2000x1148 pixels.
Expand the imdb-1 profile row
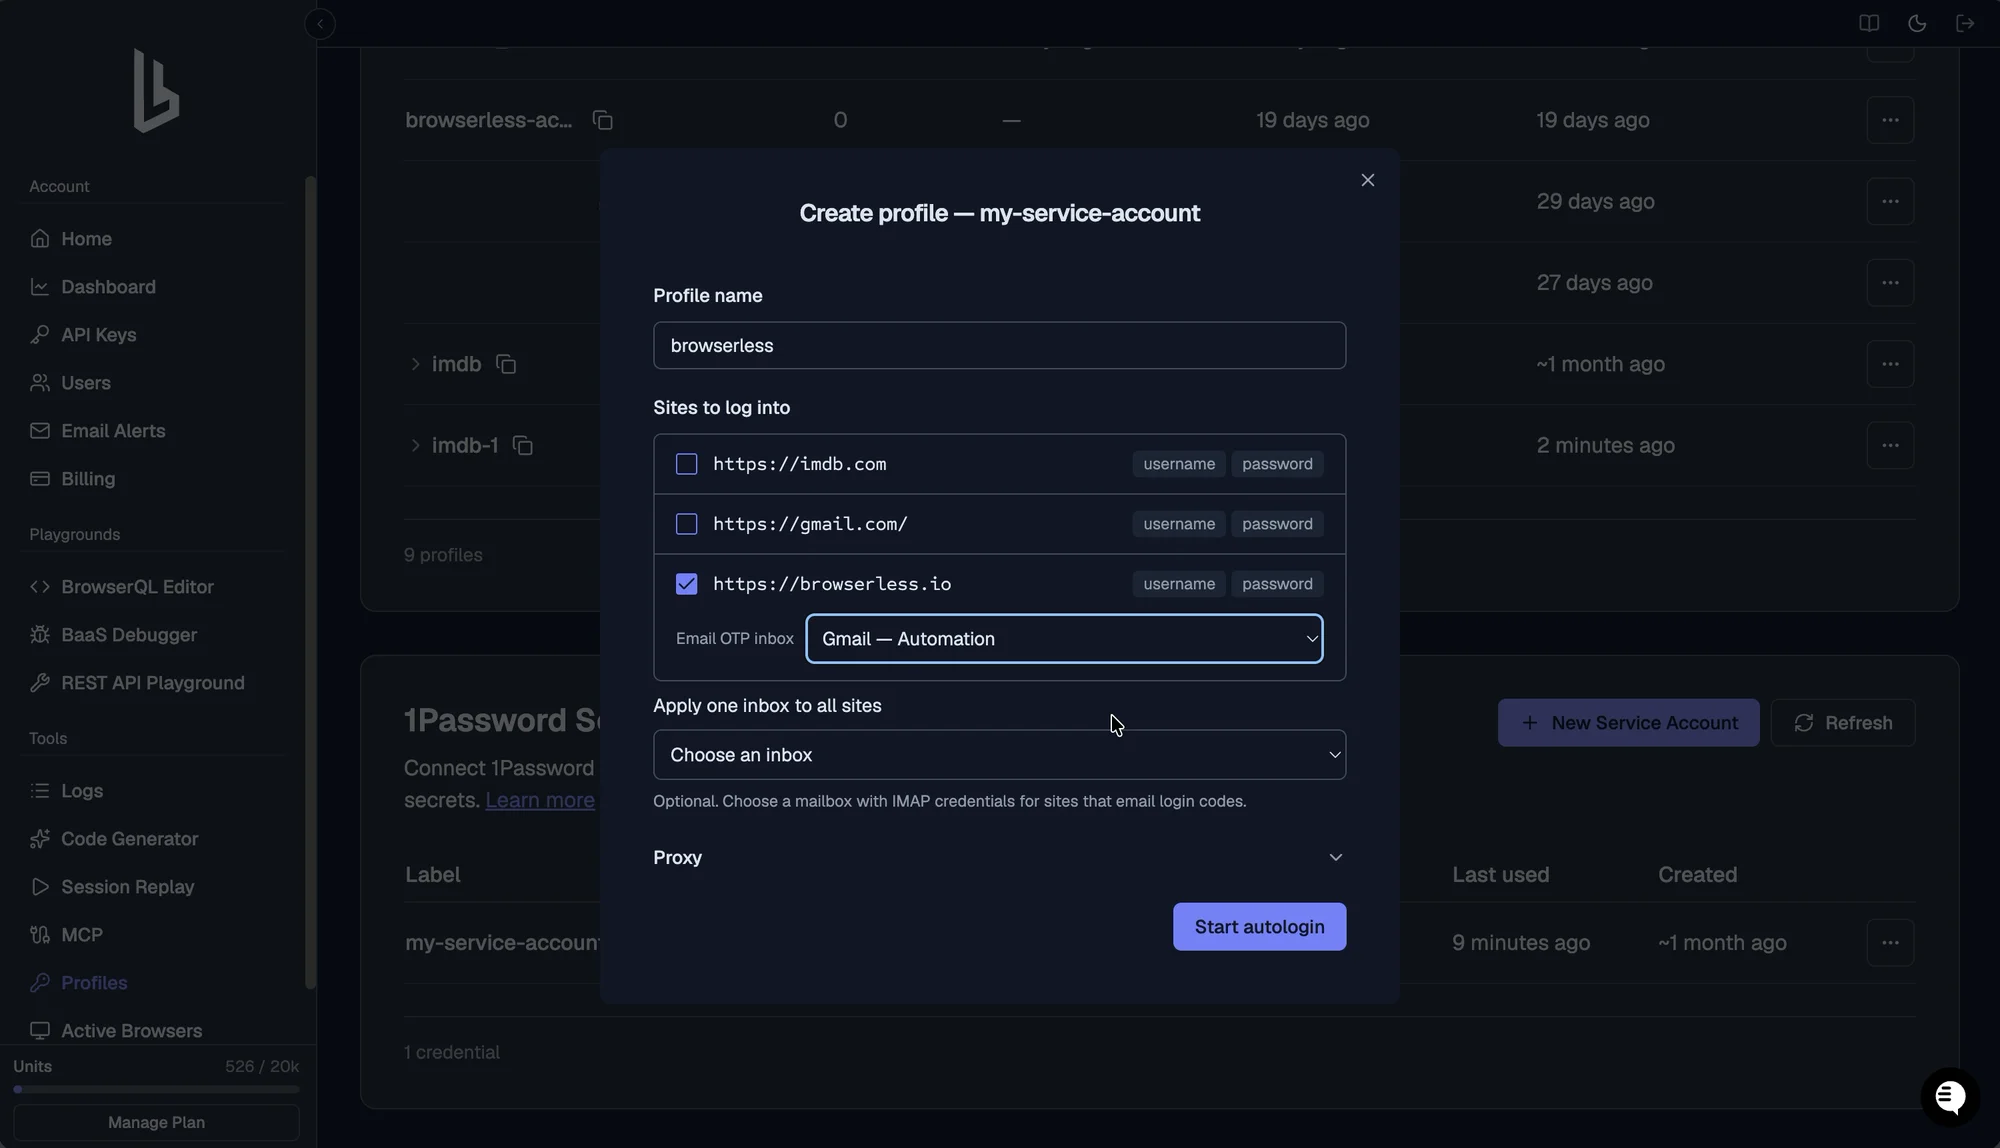(x=415, y=445)
